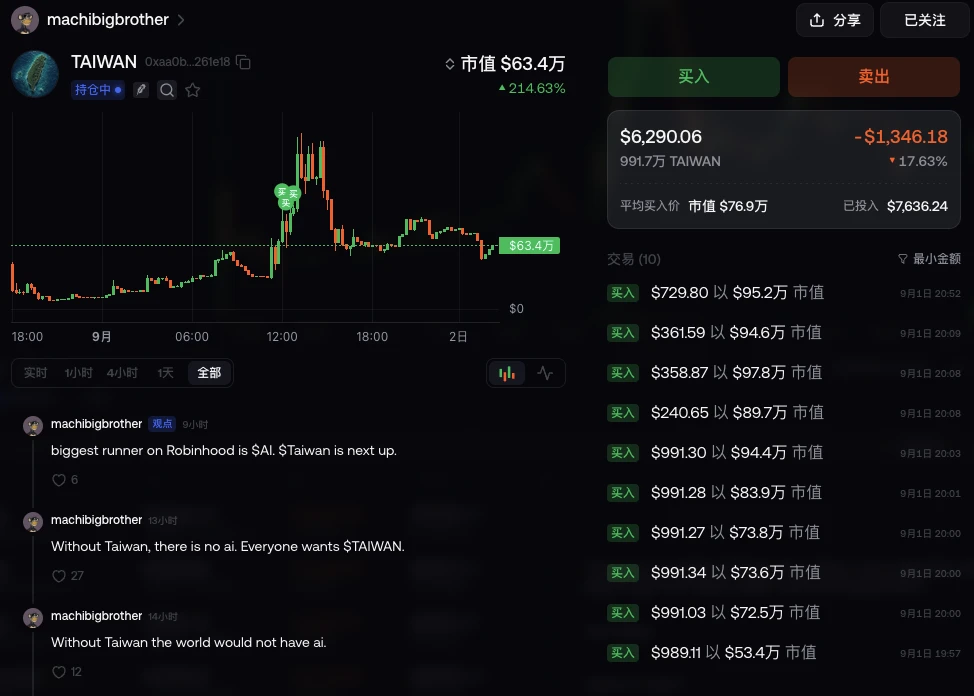Viewport: 974px width, 696px height.
Task: Click the 平均买入价 市值 $76.9万 value
Action: (694, 206)
